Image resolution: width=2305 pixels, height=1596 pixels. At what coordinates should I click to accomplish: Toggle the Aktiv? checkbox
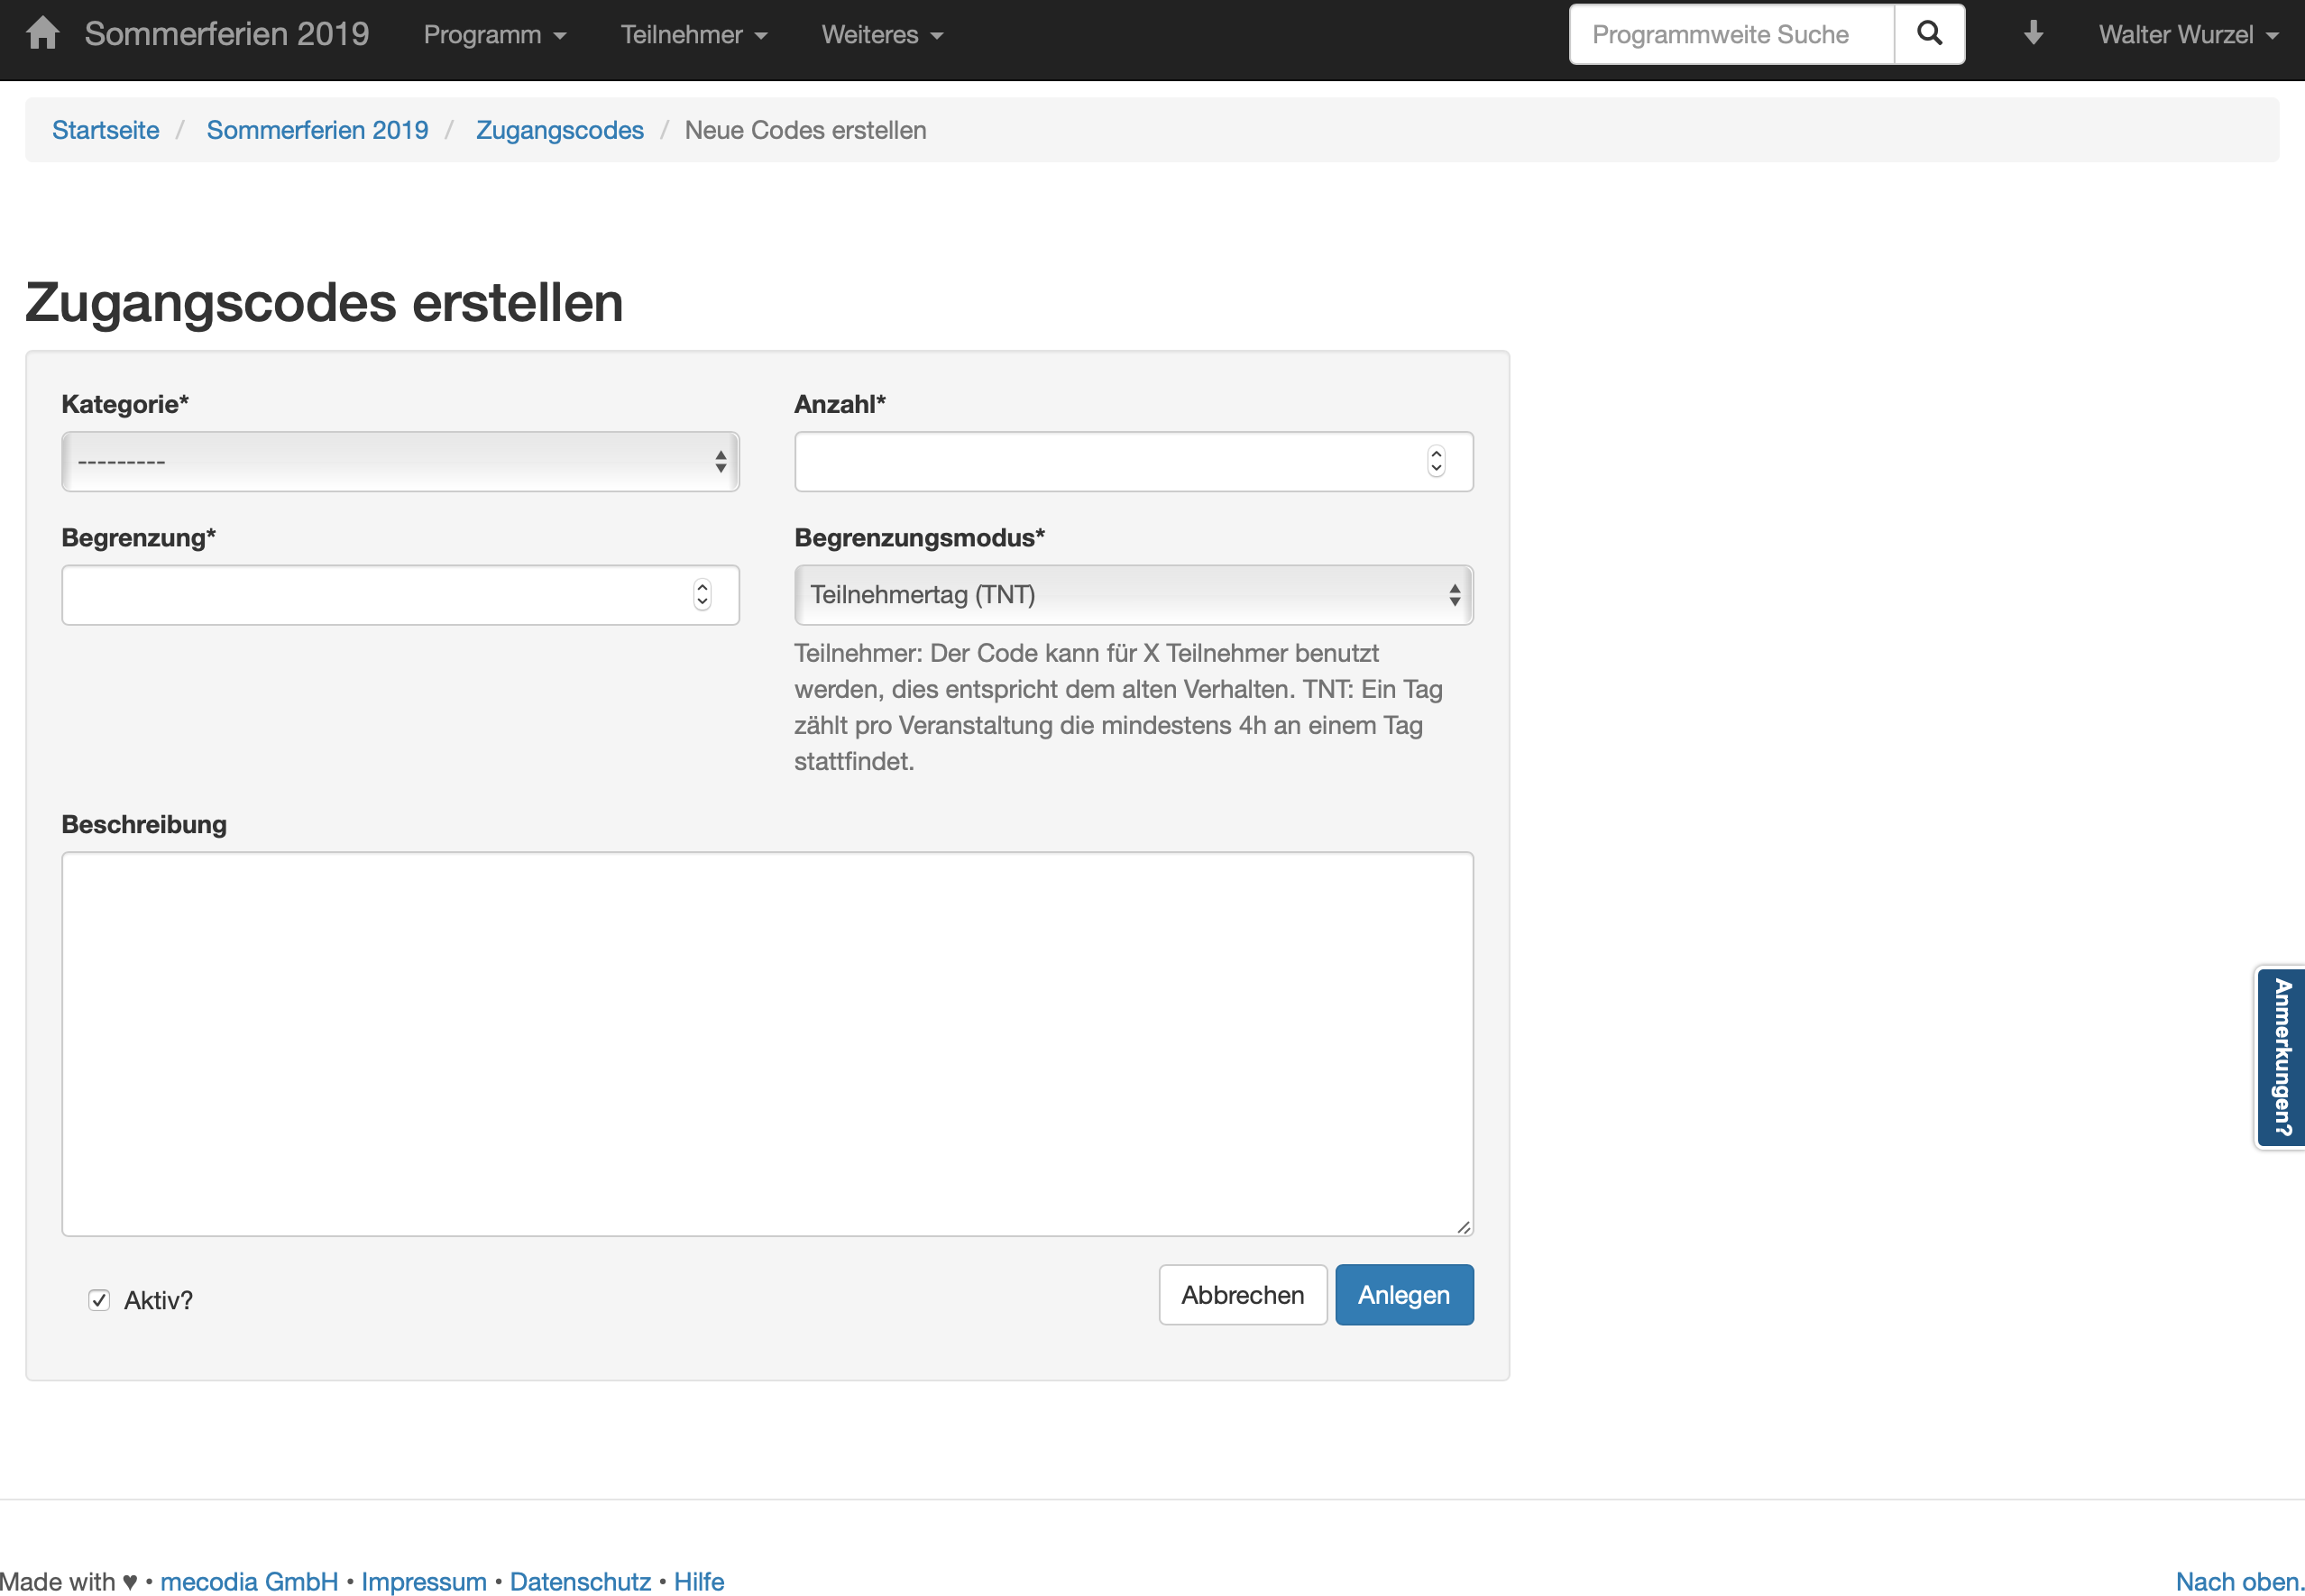tap(99, 1300)
